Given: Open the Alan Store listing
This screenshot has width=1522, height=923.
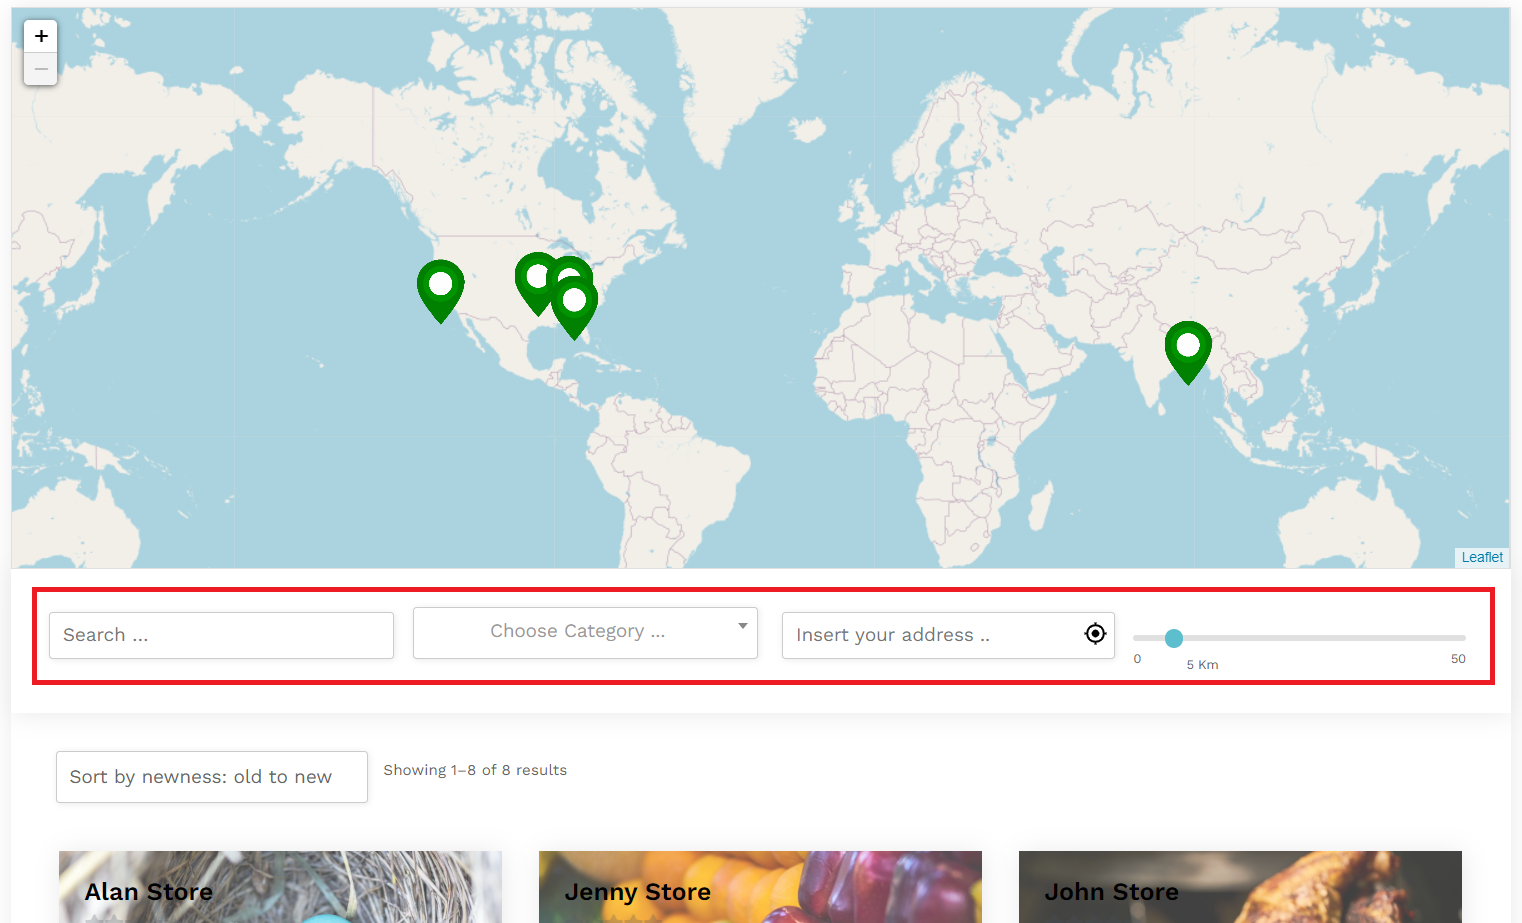Looking at the screenshot, I should click(148, 891).
